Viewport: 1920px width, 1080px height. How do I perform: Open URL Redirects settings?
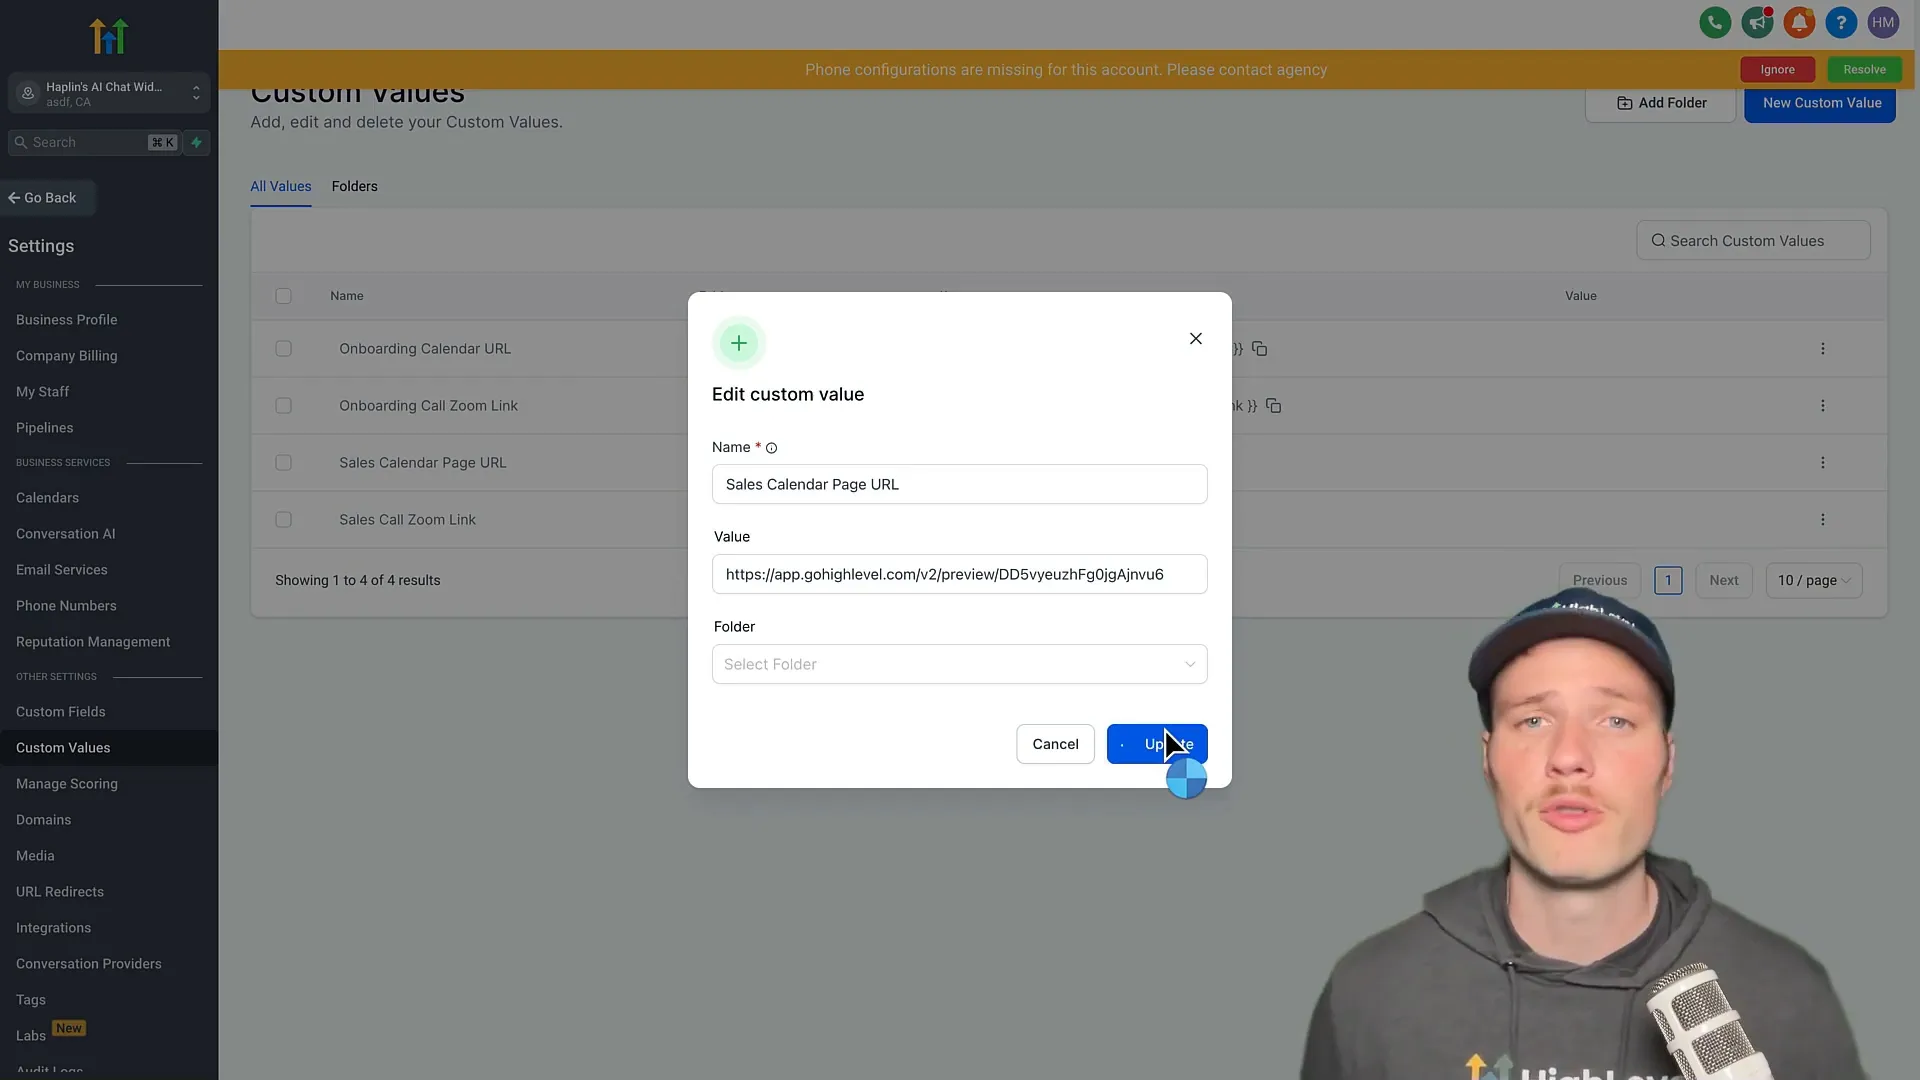[x=60, y=892]
